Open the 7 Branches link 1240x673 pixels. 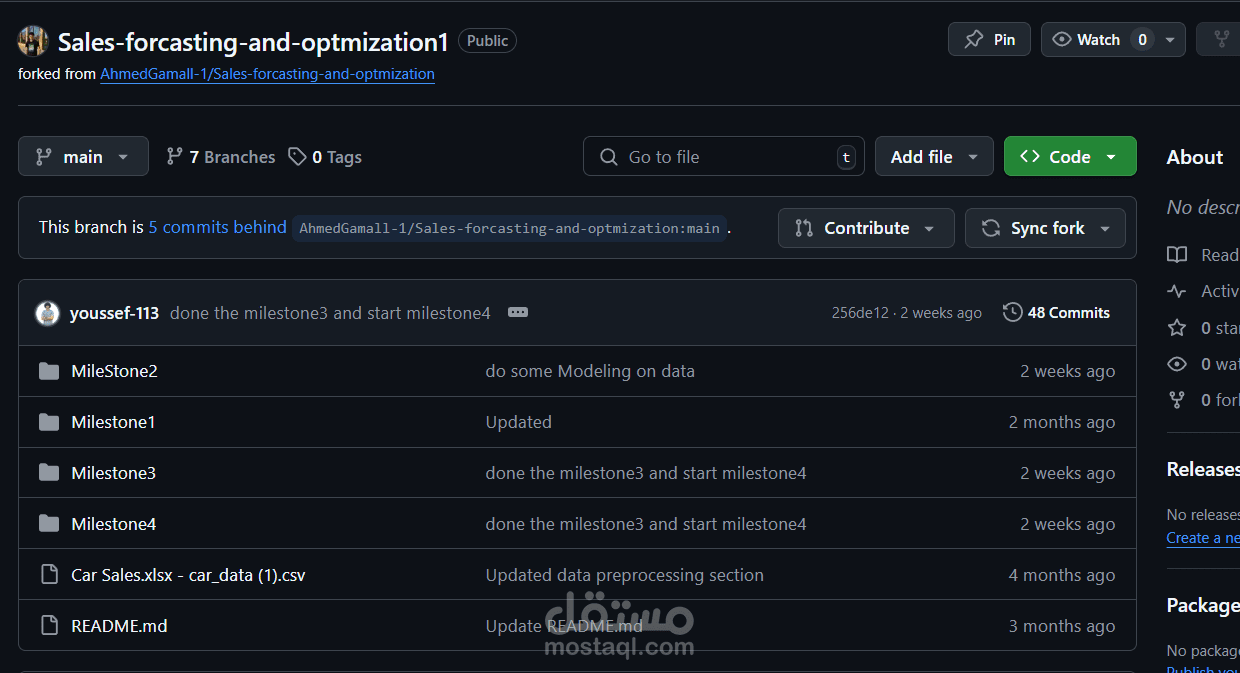point(221,157)
